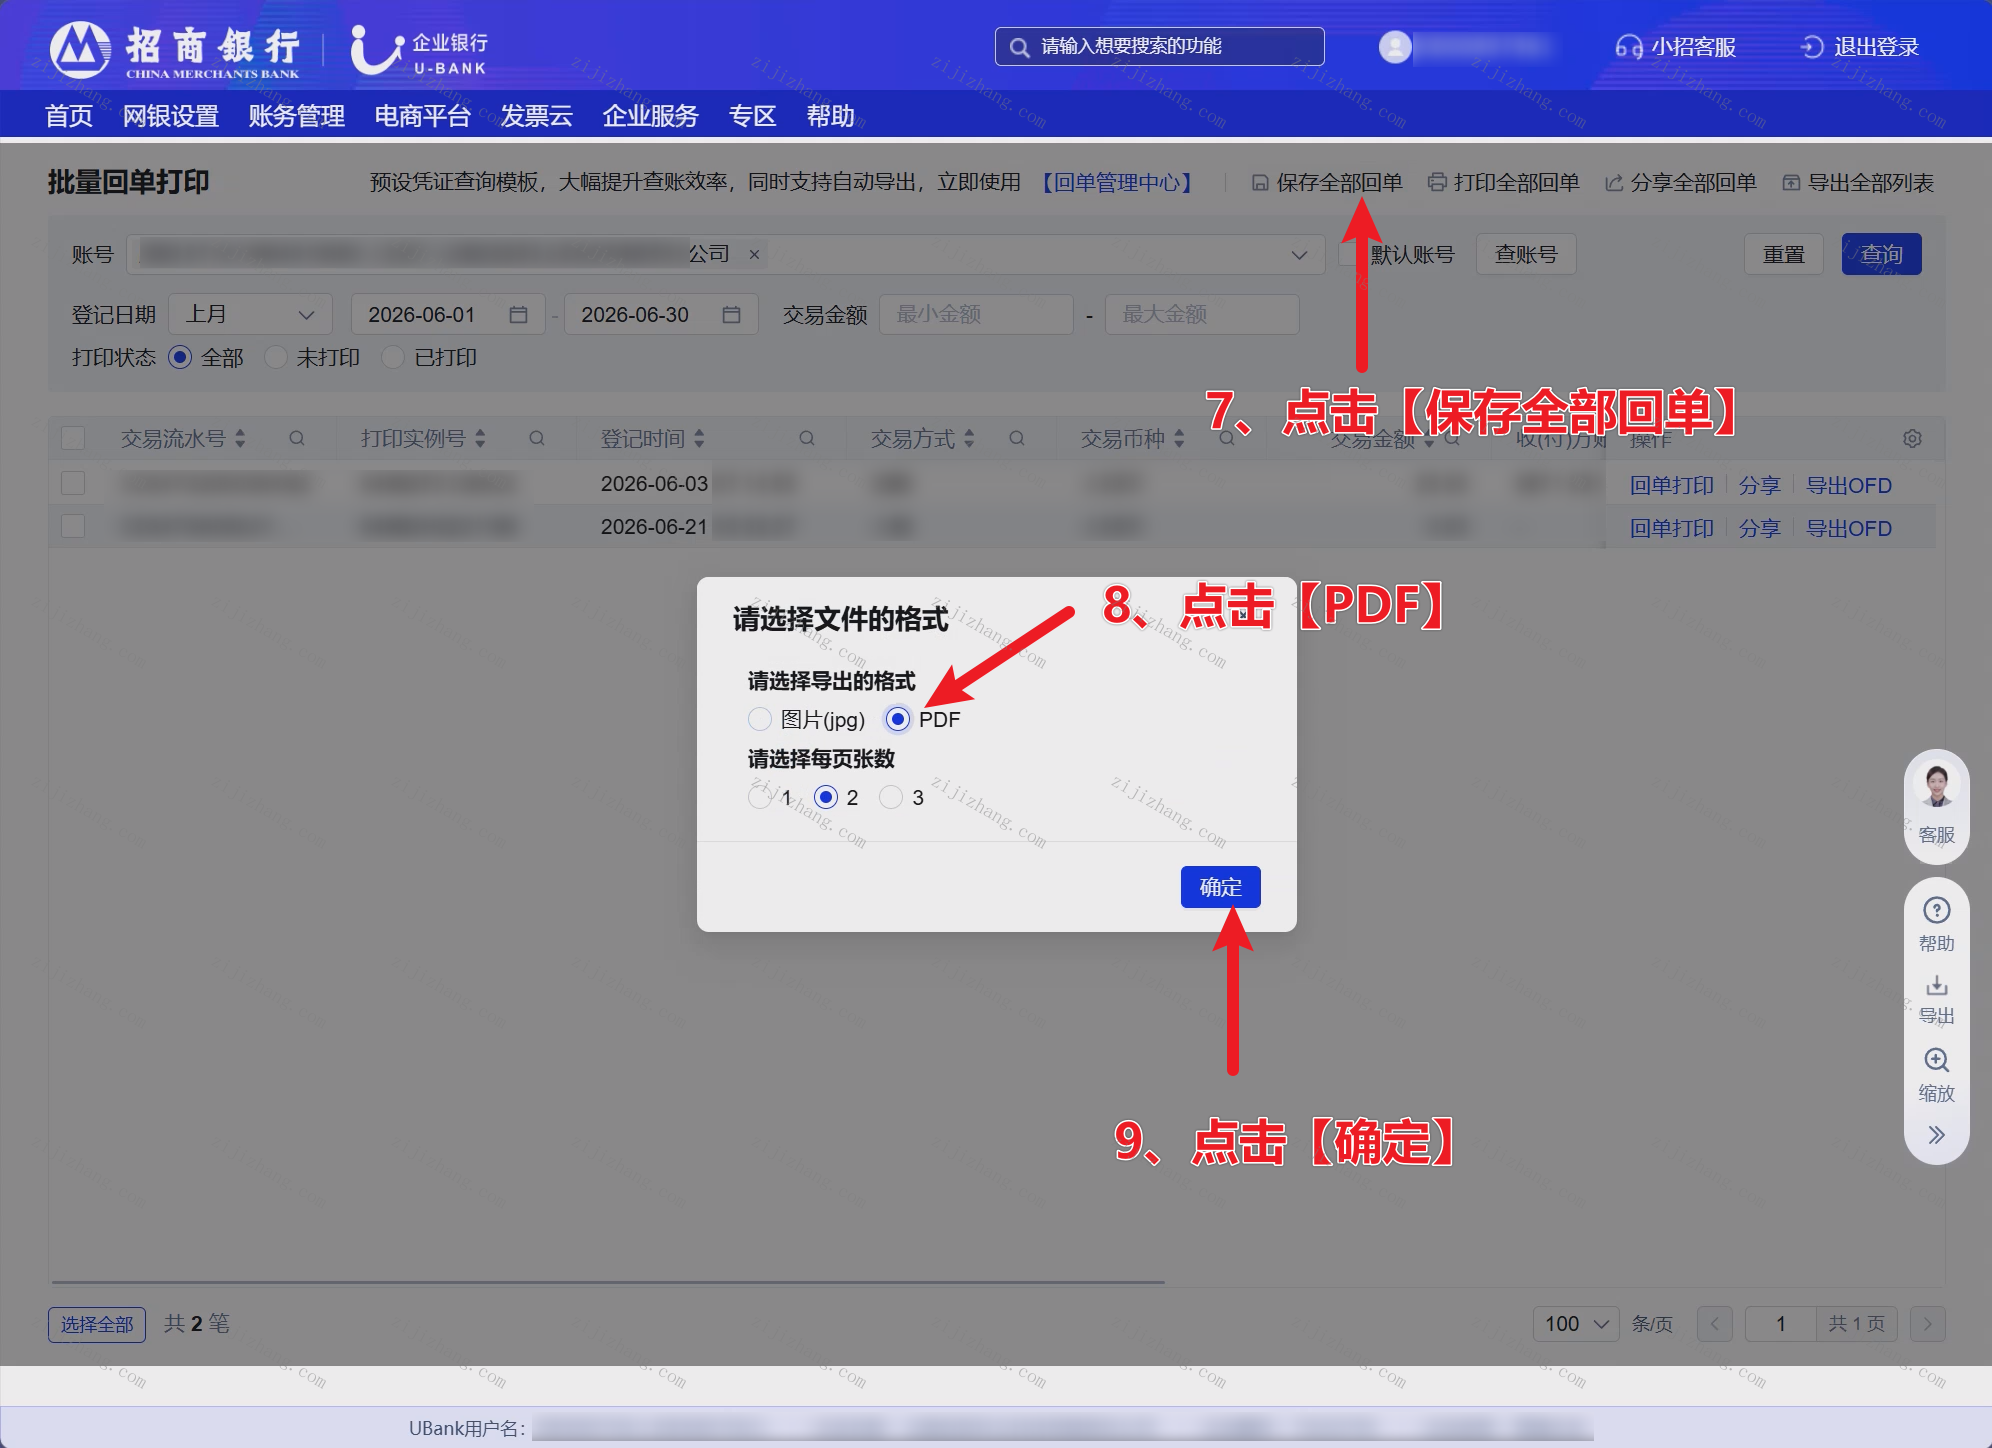This screenshot has height=1448, width=1992.
Task: Open the 回单管理中心 link
Action: tap(1117, 183)
